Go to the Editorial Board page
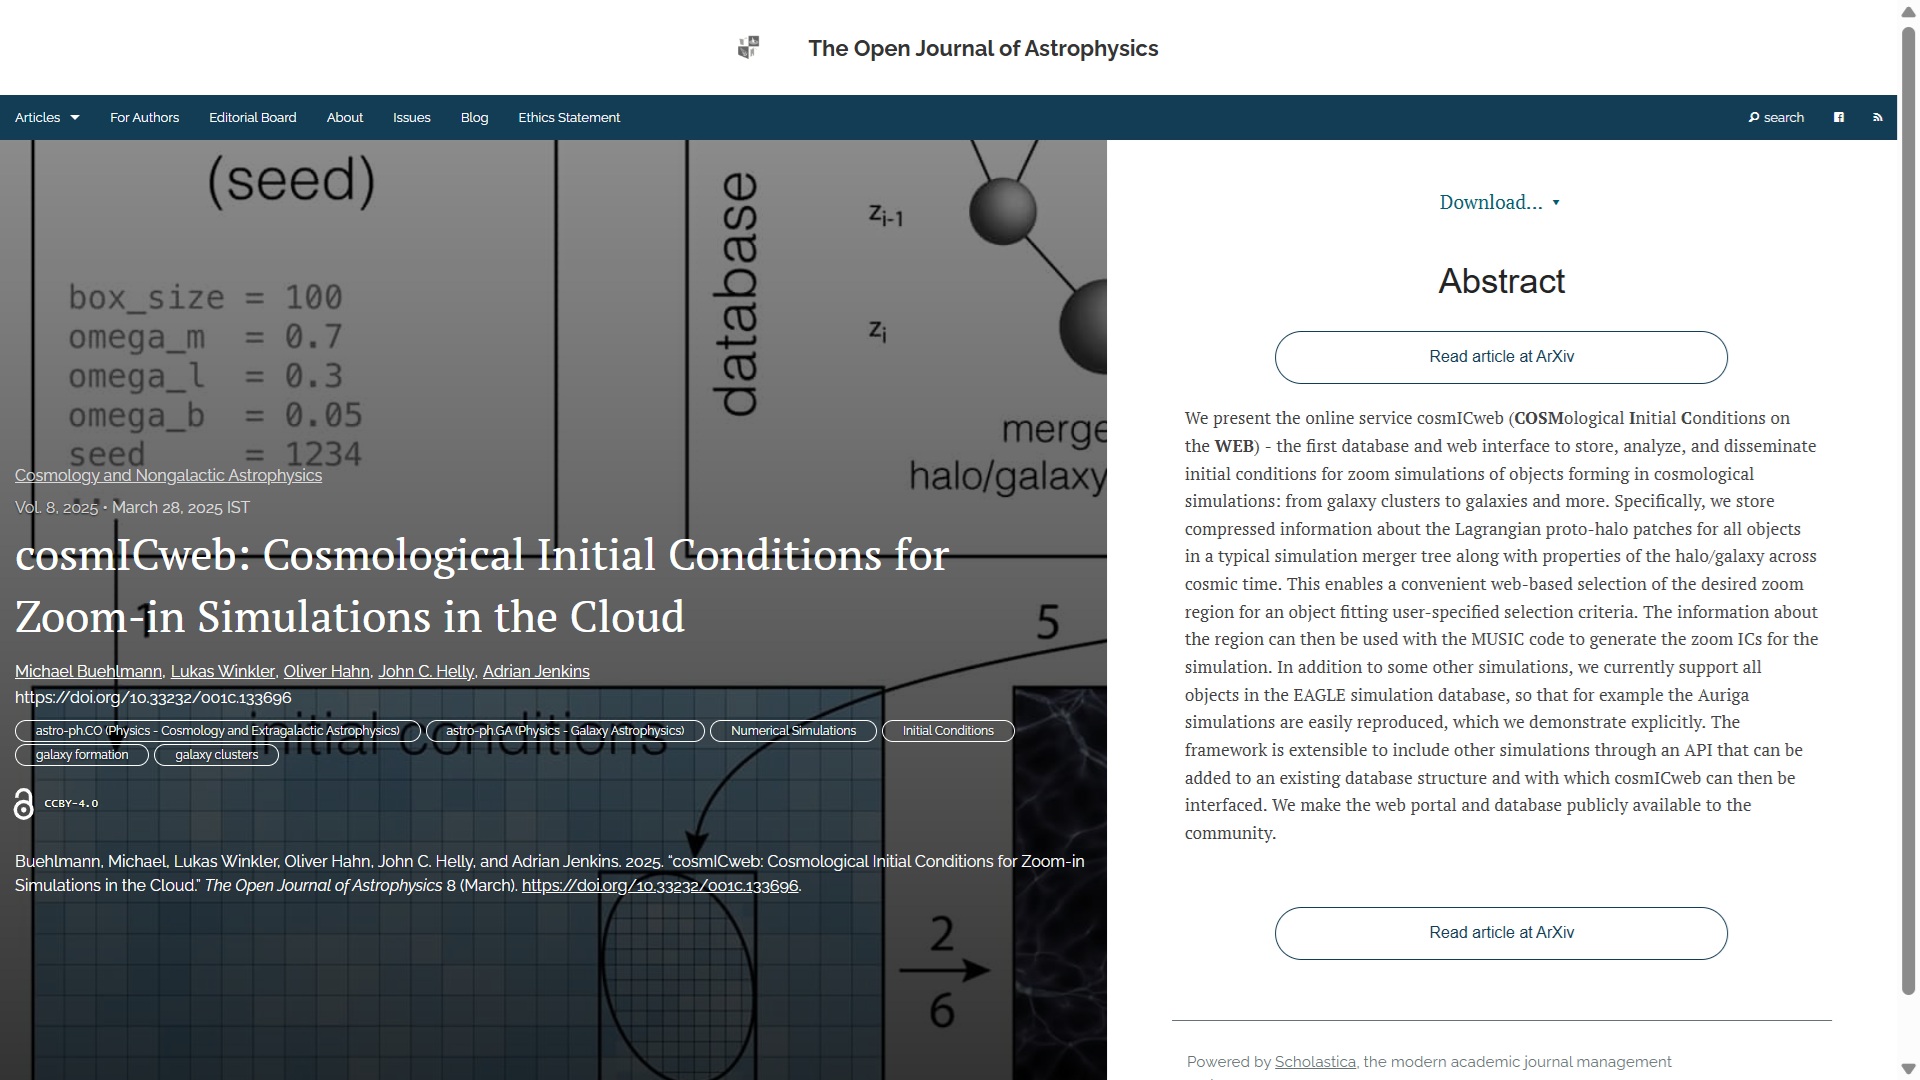Screen dimensions: 1920x1080 click(x=252, y=118)
